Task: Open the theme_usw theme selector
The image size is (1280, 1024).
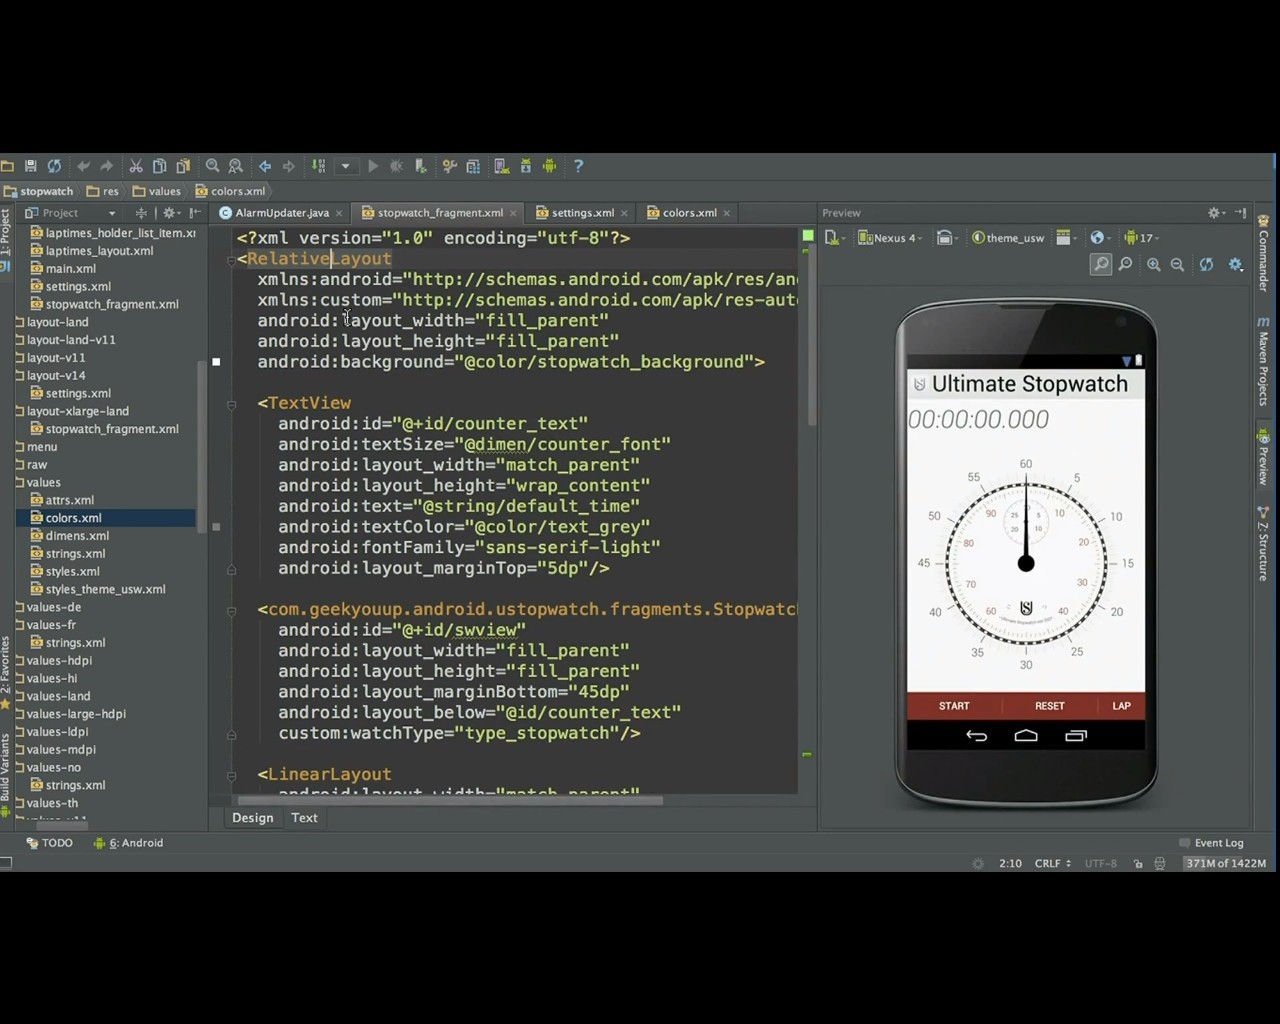Action: 1008,238
